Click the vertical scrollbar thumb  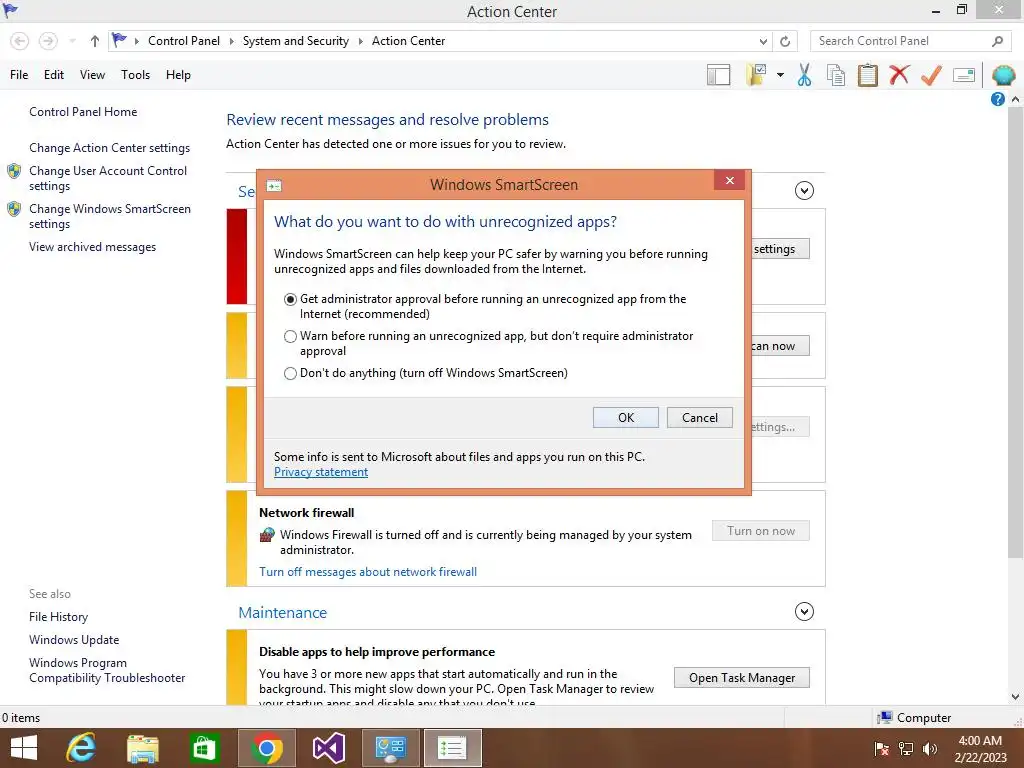[x=1015, y=333]
